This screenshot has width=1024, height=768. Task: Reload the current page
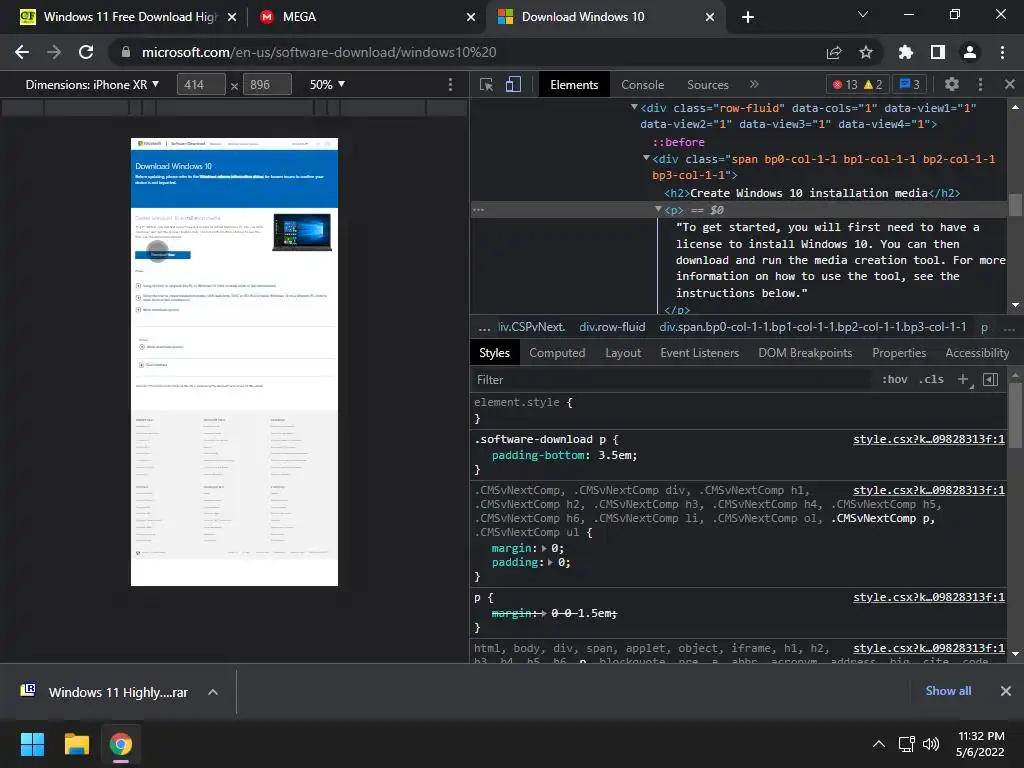tap(86, 52)
